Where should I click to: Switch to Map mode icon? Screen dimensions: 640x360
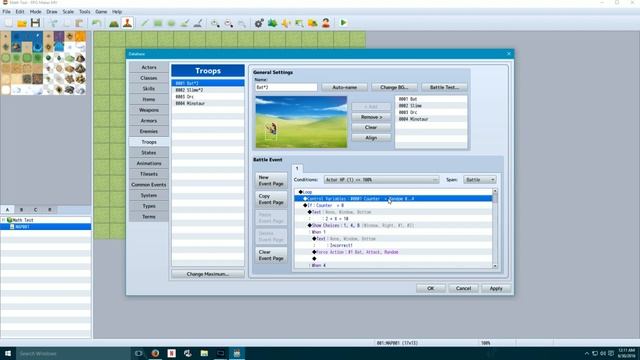coord(114,23)
